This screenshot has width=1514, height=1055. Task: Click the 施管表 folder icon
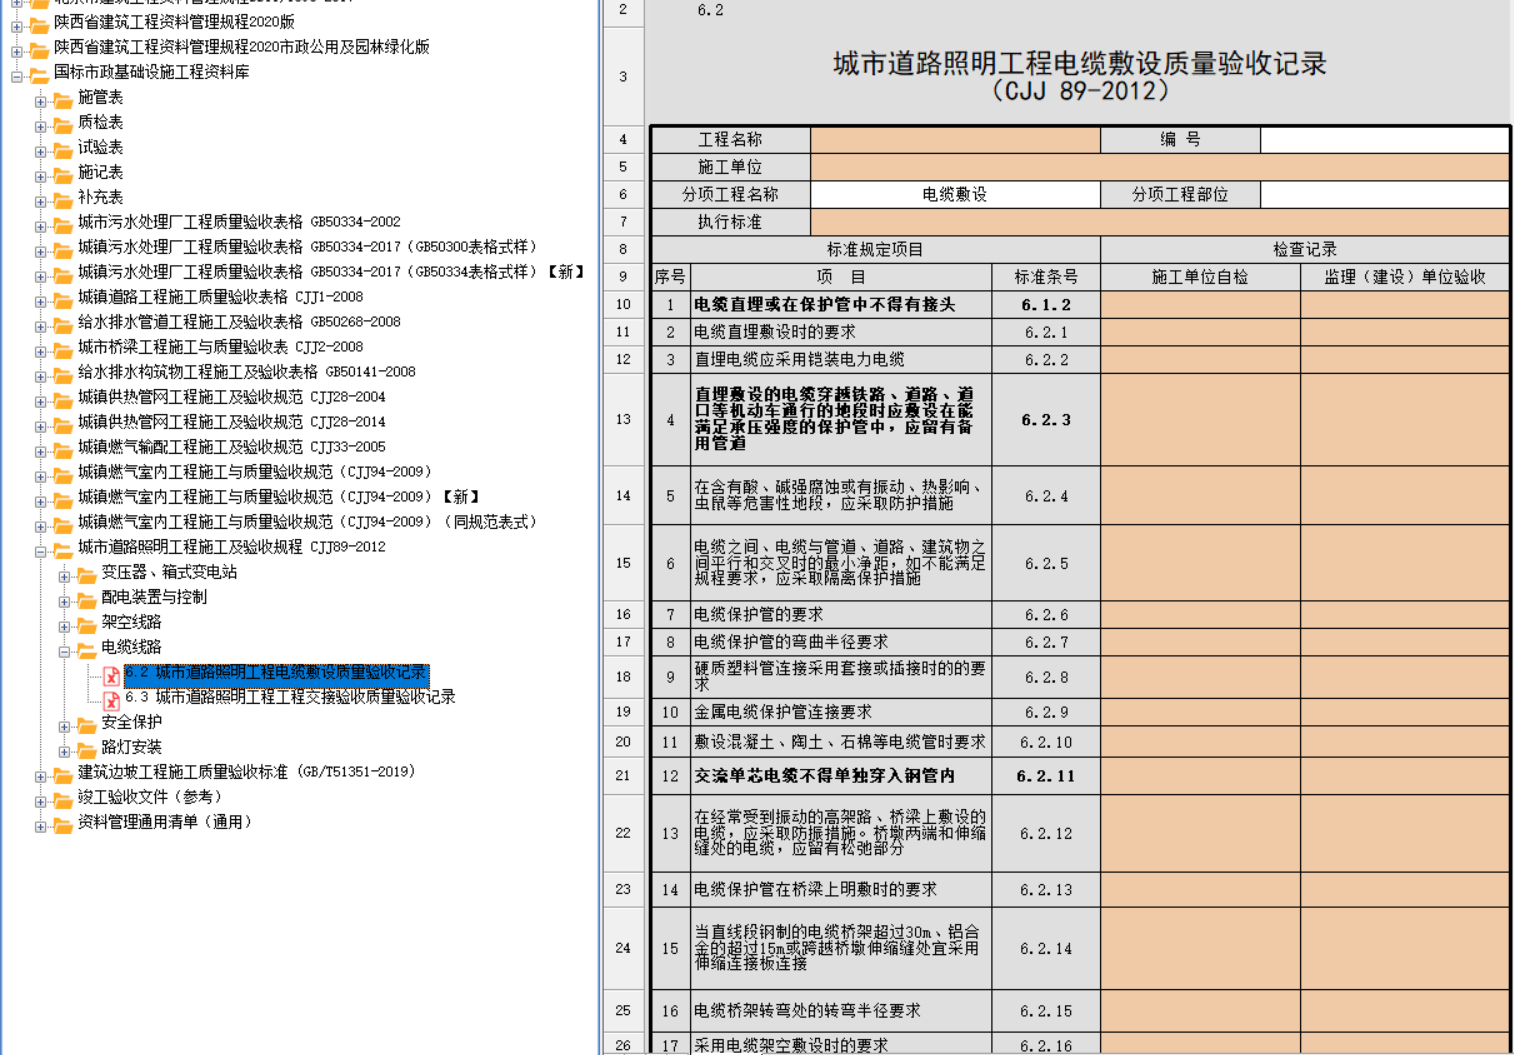(x=63, y=98)
